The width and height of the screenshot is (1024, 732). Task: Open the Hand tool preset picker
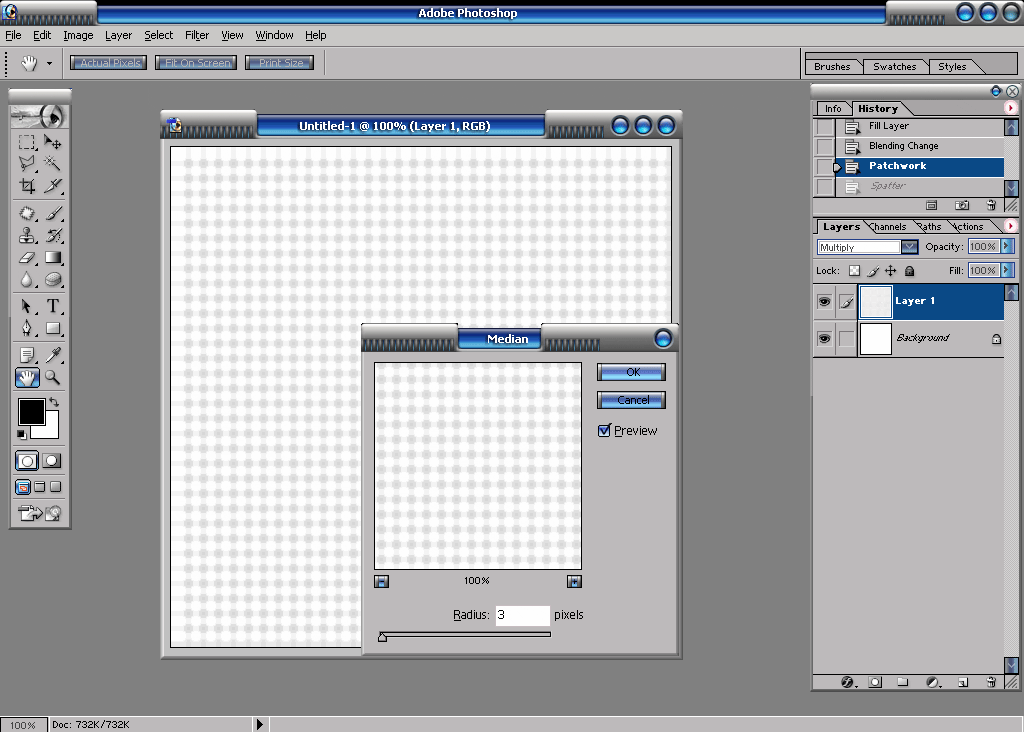point(49,63)
